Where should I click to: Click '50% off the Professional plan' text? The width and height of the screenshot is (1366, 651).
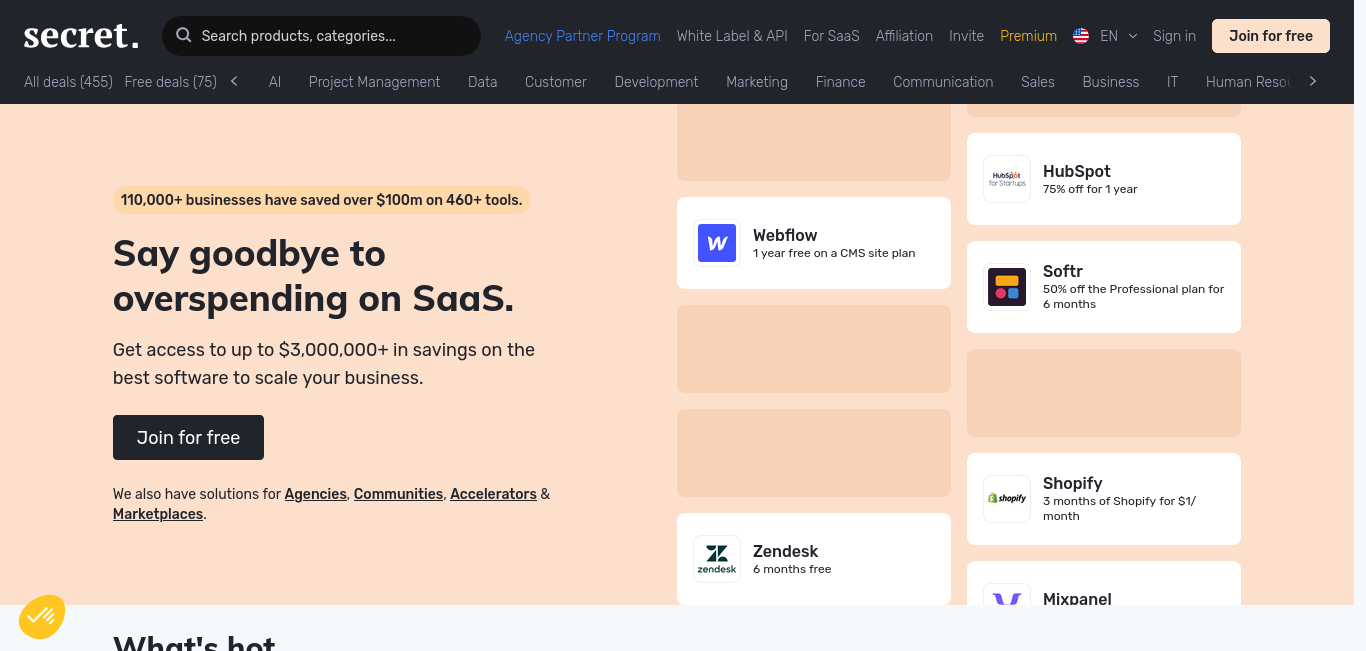(x=1133, y=297)
